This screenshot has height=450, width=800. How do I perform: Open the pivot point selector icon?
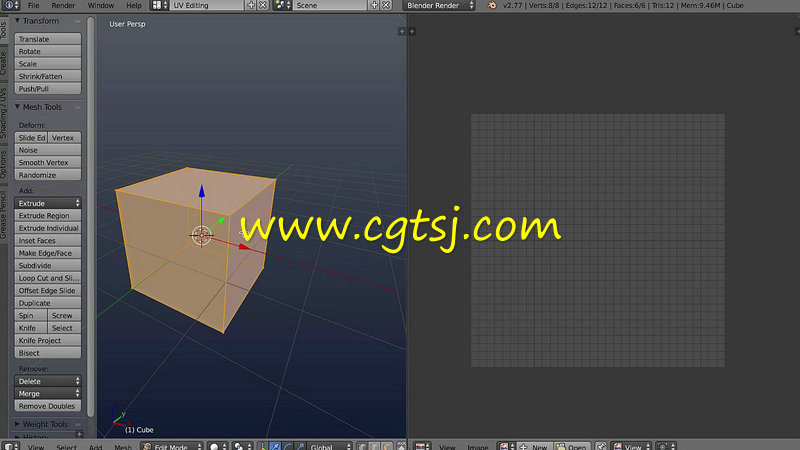click(242, 446)
